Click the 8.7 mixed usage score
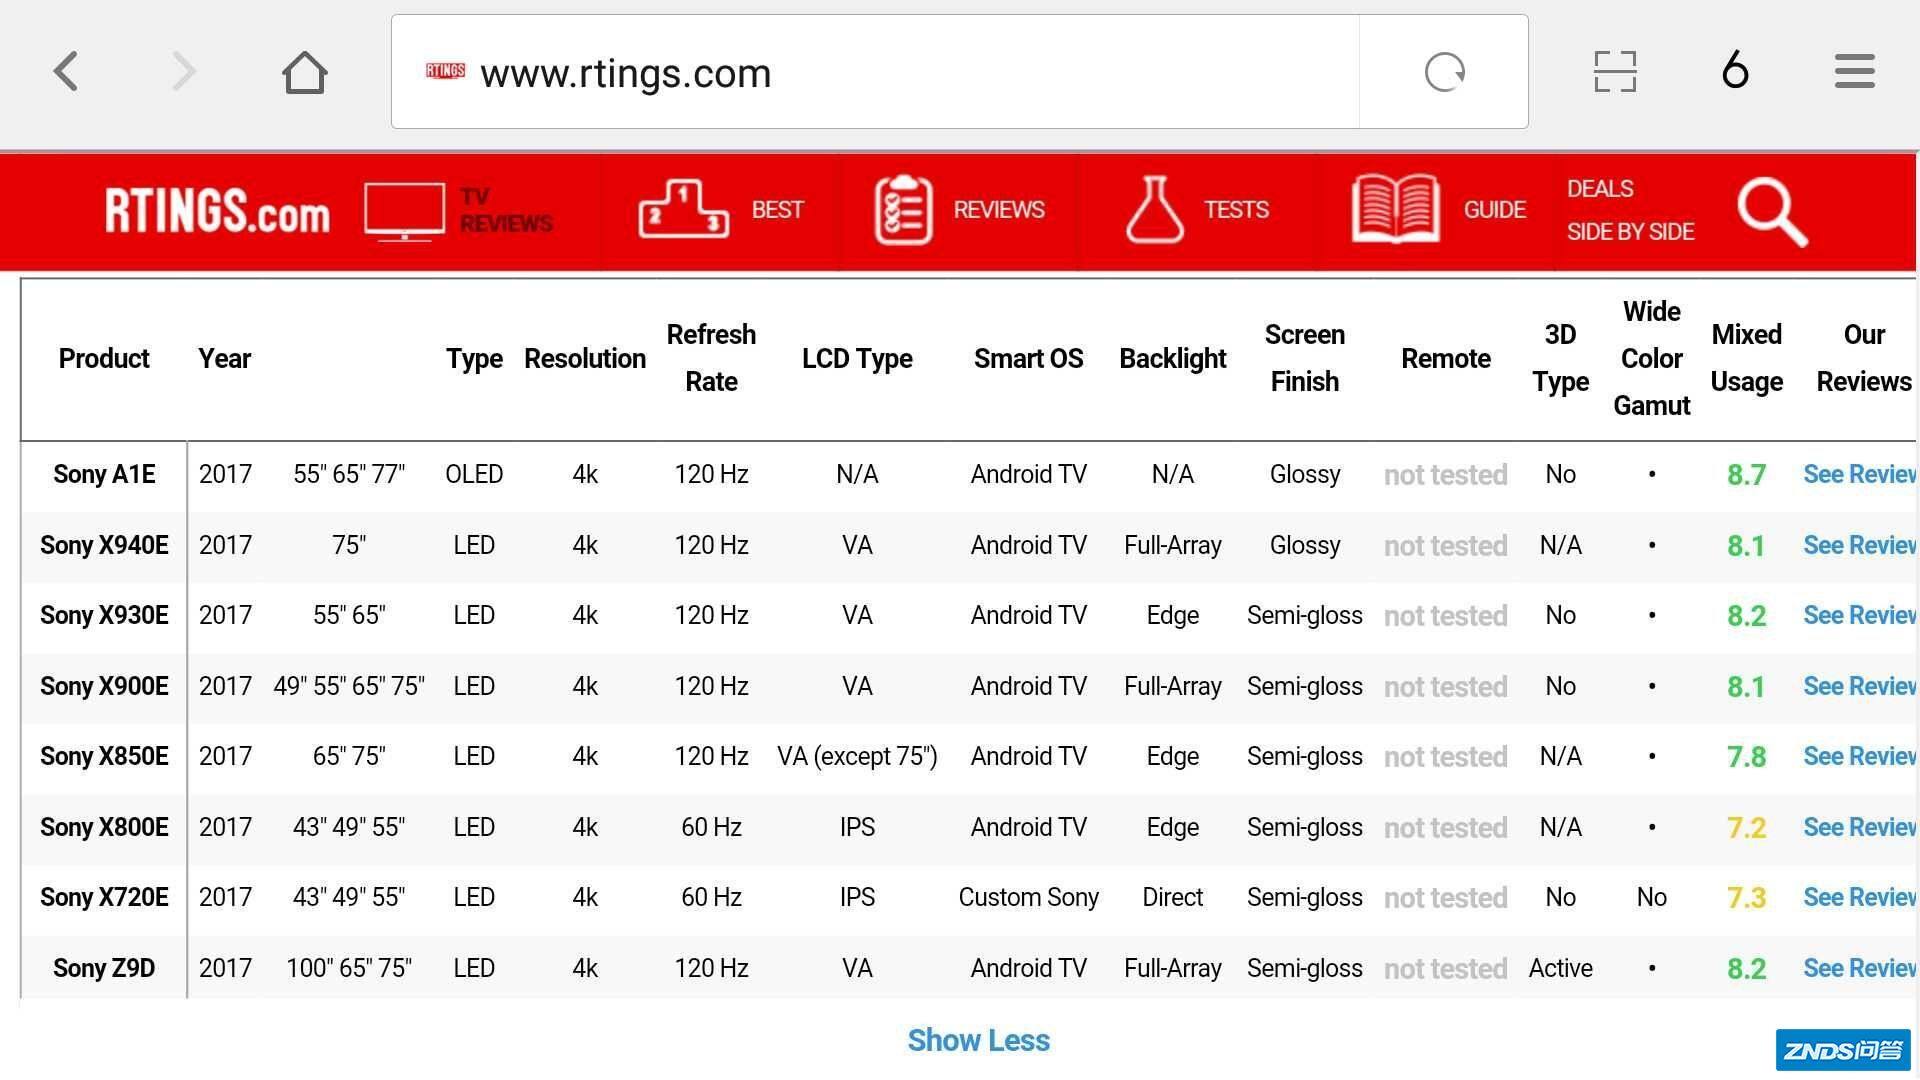 tap(1746, 475)
